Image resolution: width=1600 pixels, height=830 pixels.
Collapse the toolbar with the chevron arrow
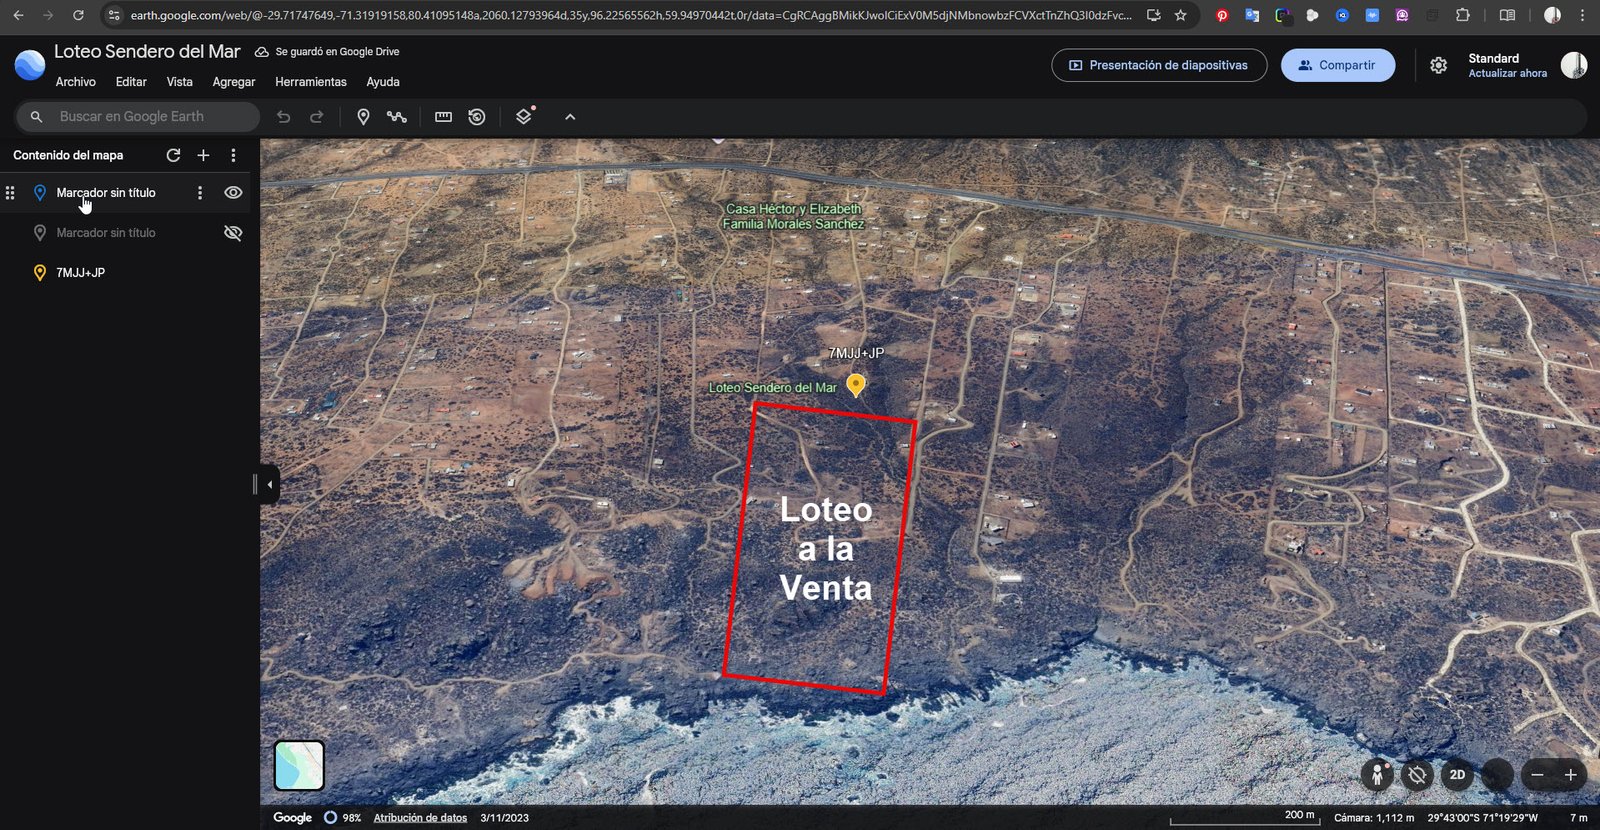(x=570, y=117)
